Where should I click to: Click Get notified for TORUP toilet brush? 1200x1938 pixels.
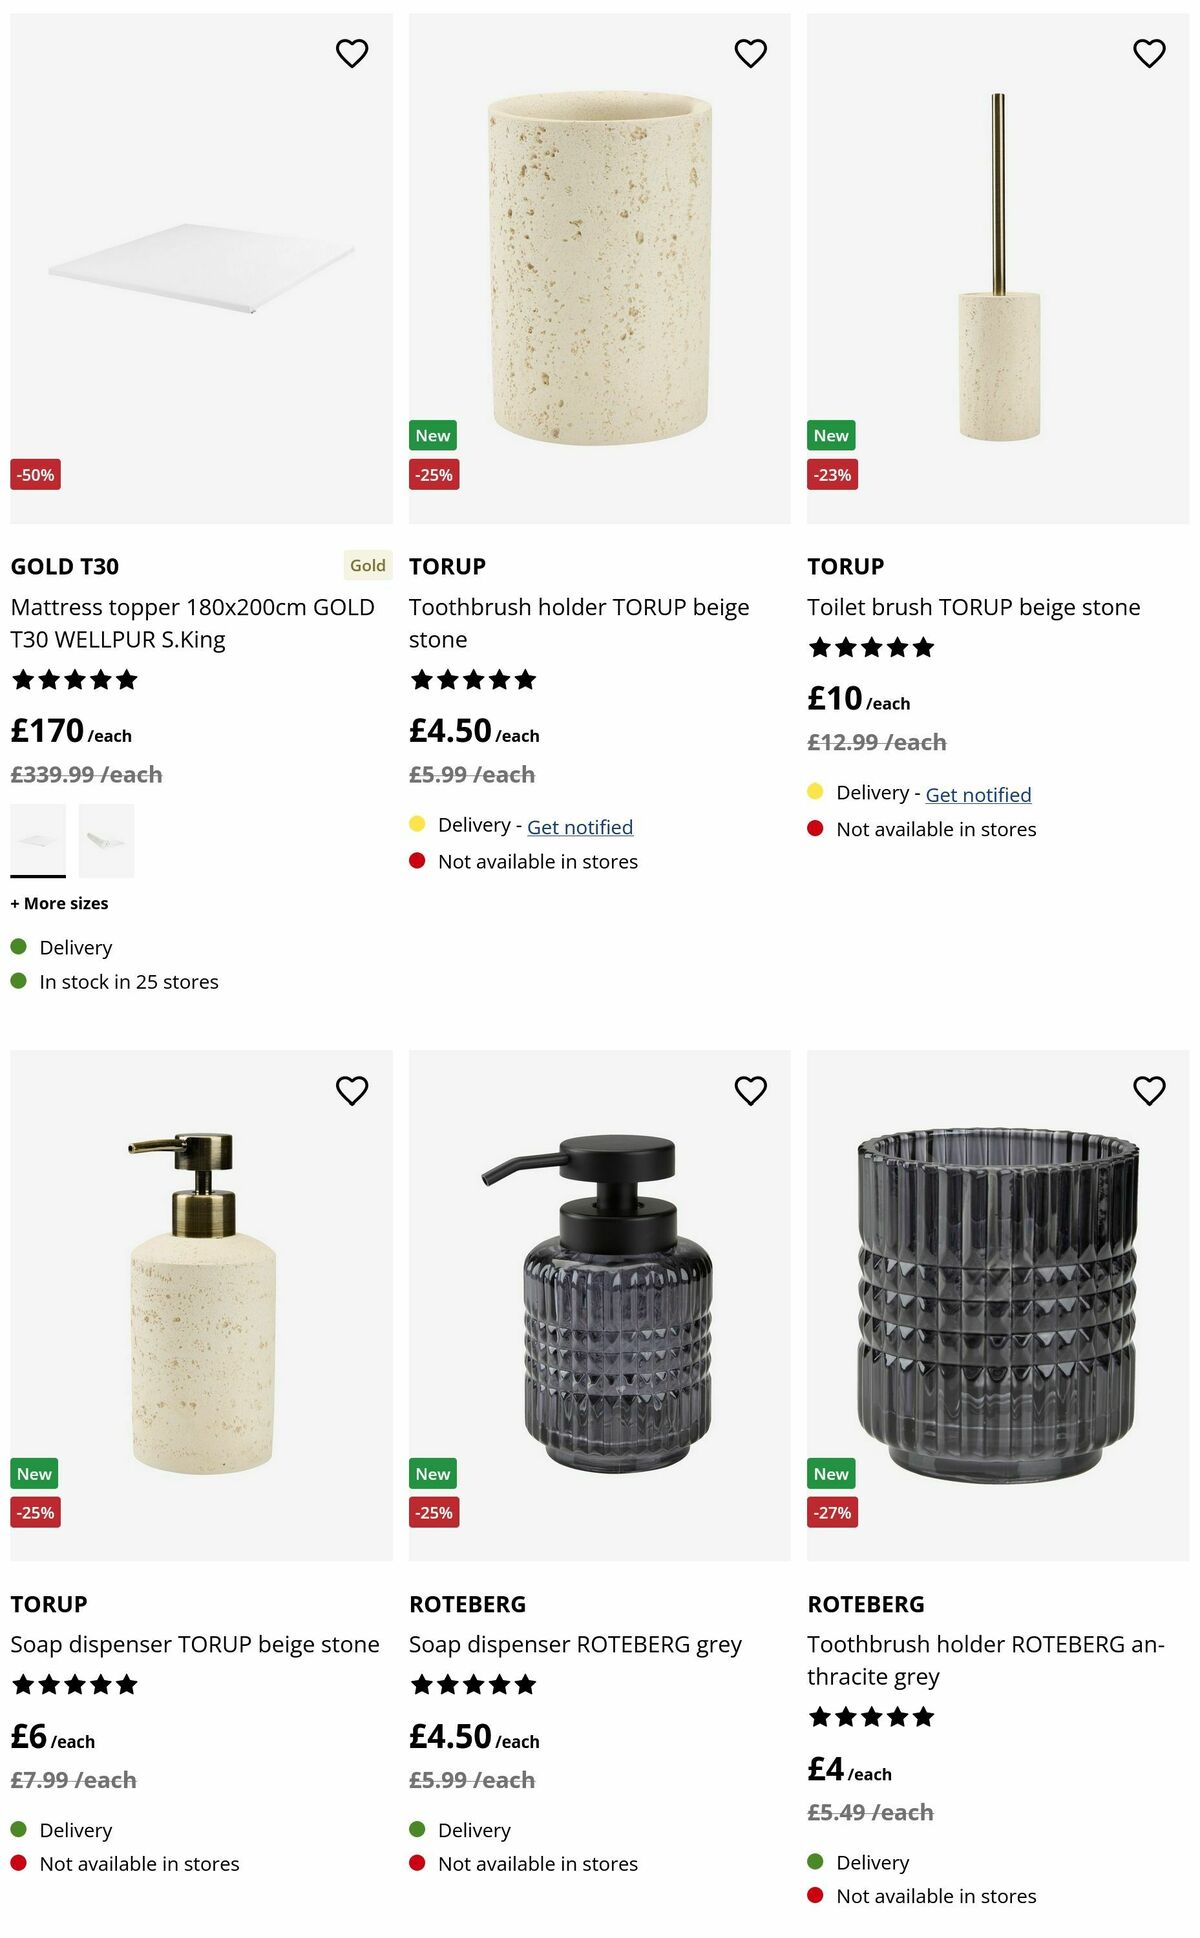pos(978,795)
